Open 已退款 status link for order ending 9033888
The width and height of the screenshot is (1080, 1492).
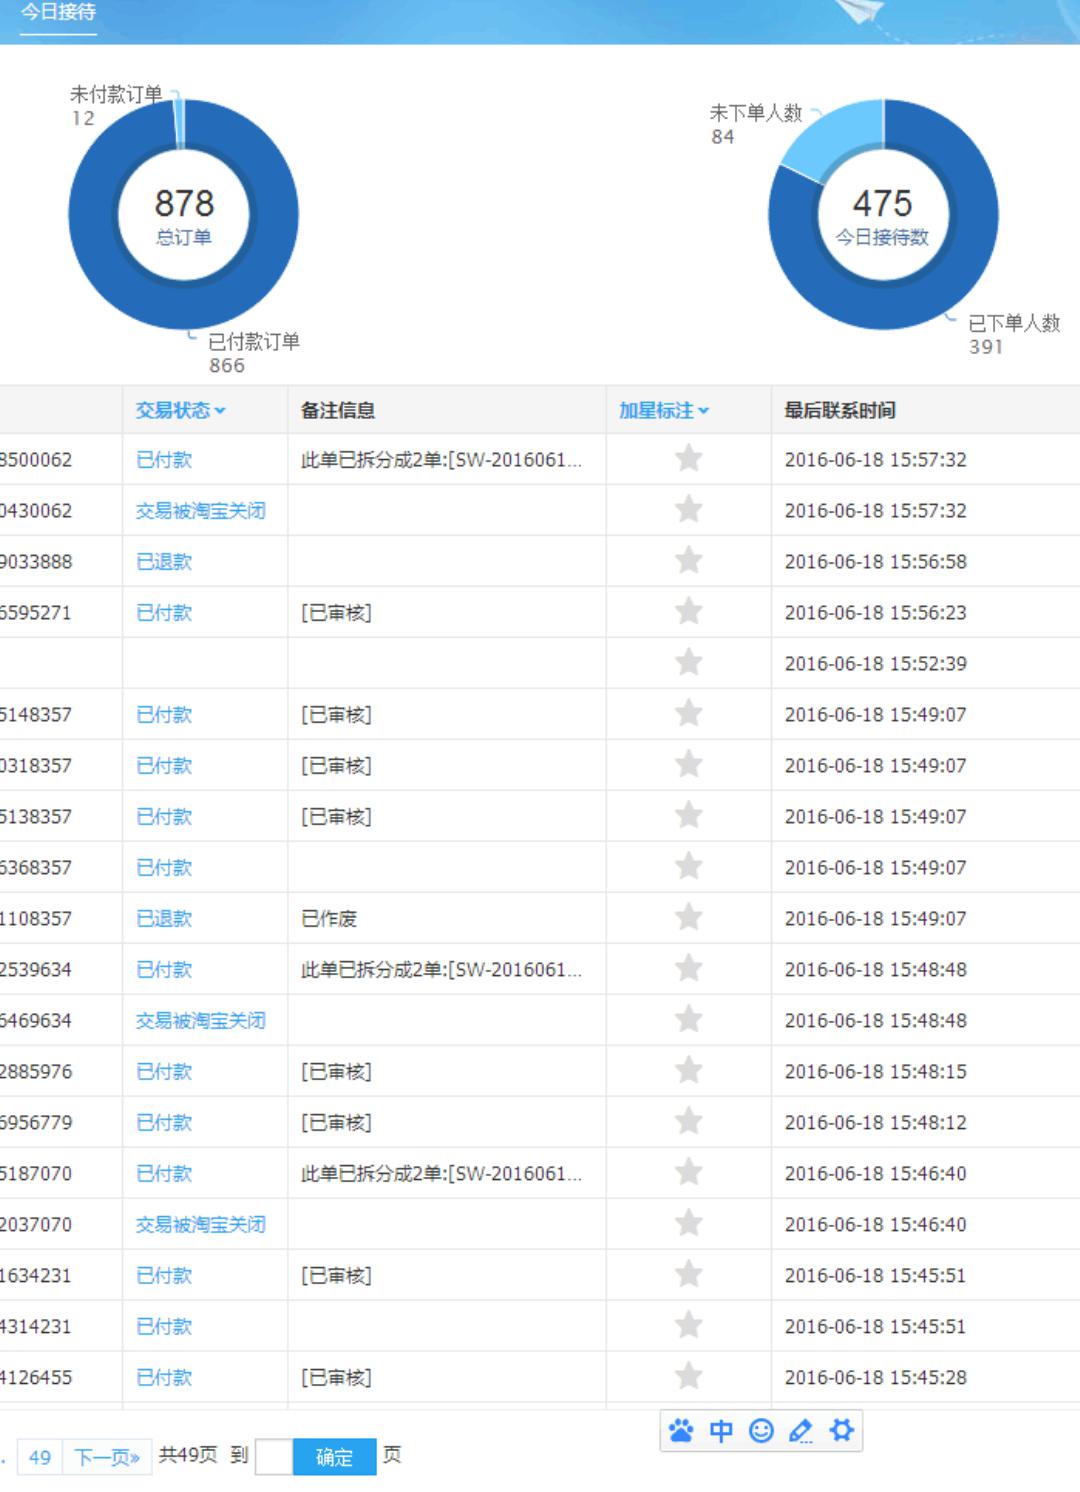pos(164,562)
